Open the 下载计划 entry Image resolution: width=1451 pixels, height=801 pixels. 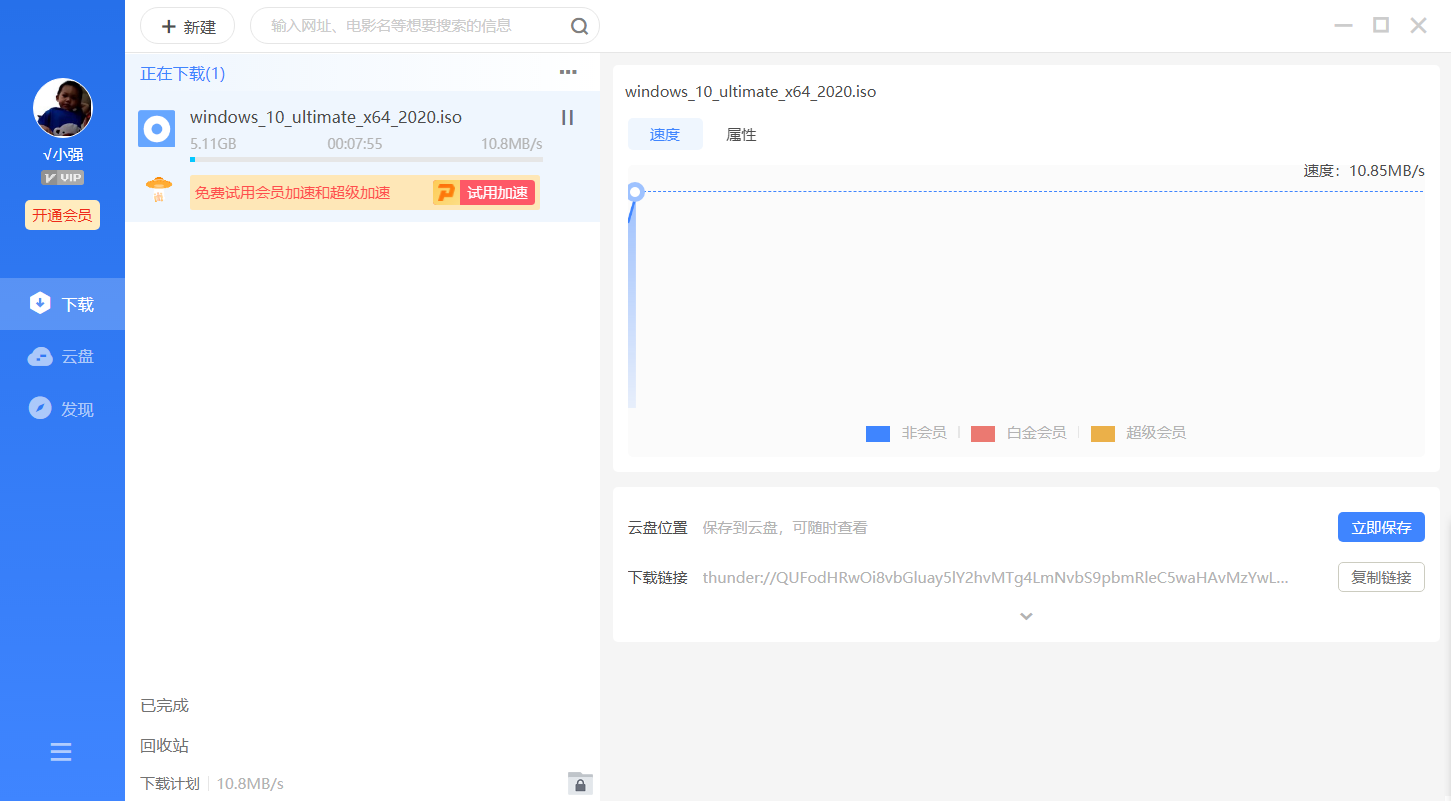pyautogui.click(x=170, y=784)
